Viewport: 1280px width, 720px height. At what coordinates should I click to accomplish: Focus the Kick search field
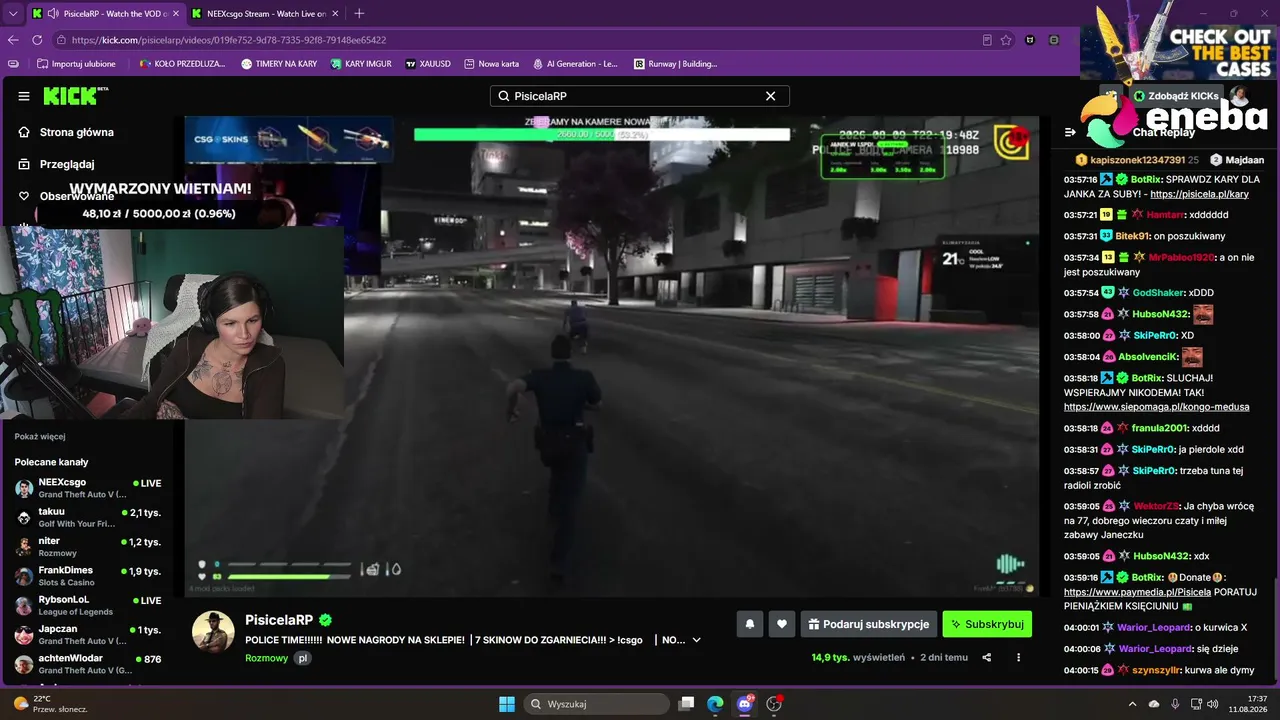coord(640,96)
